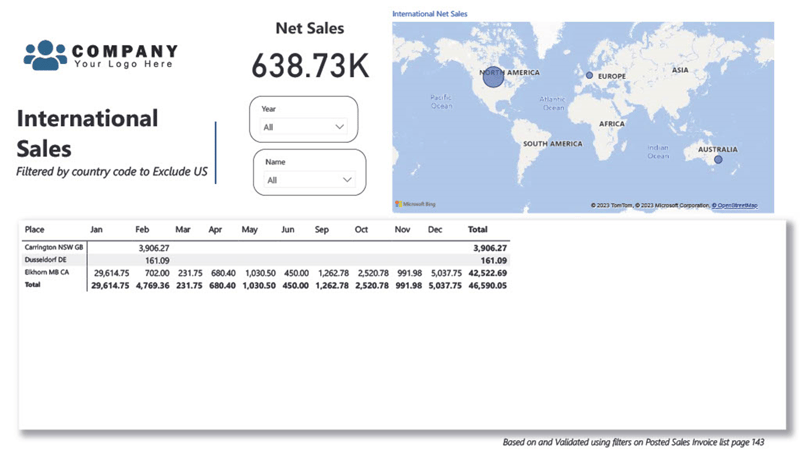Click the South America label on map
Image resolution: width=800 pixels, height=456 pixels.
(552, 144)
